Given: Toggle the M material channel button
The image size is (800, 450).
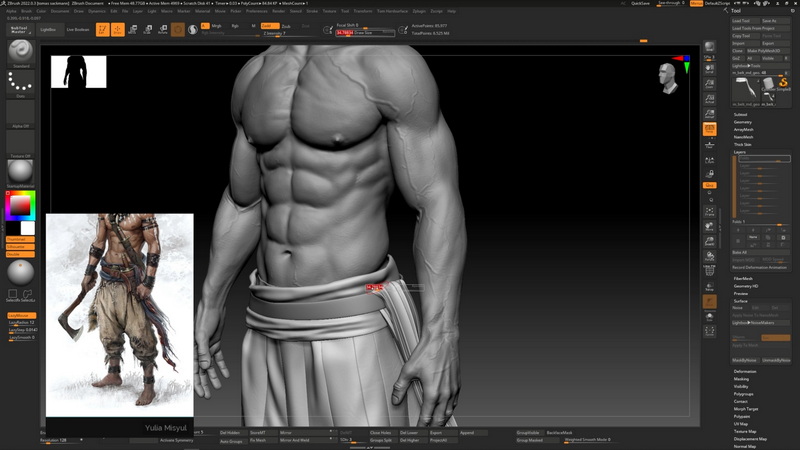Looking at the screenshot, I should click(254, 26).
